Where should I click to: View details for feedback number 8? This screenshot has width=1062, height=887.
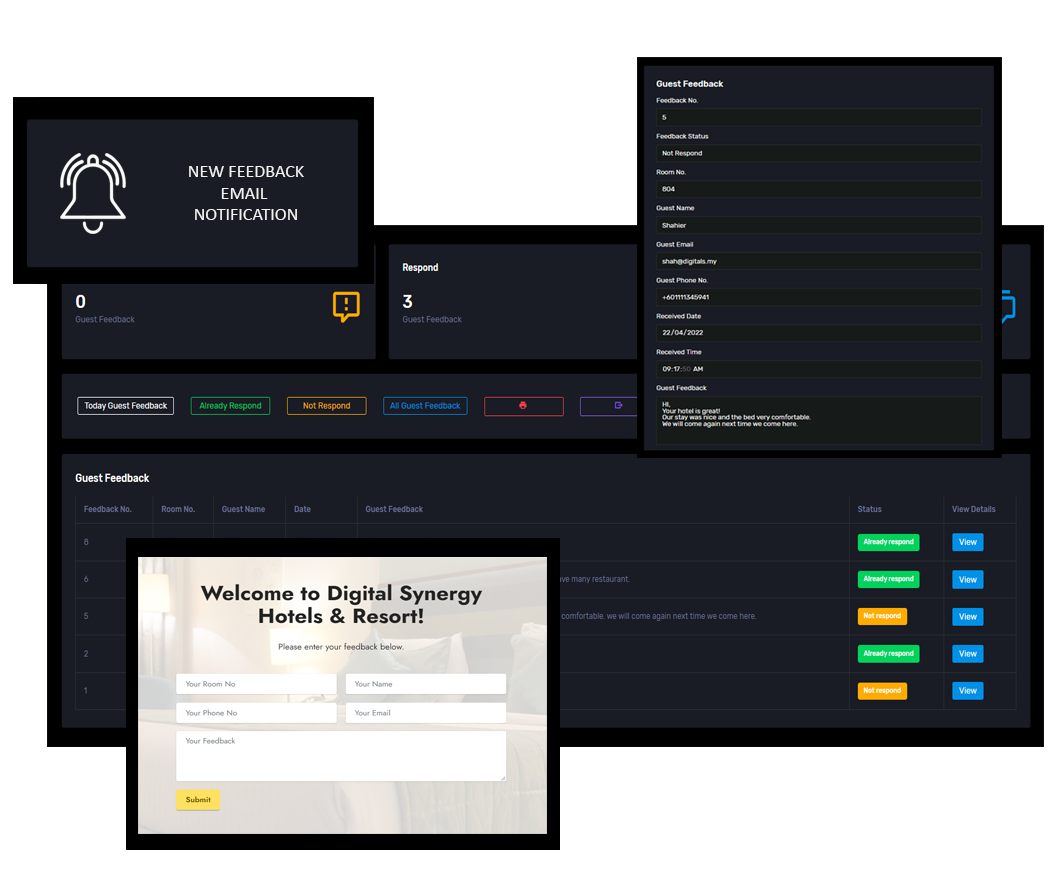(x=967, y=542)
